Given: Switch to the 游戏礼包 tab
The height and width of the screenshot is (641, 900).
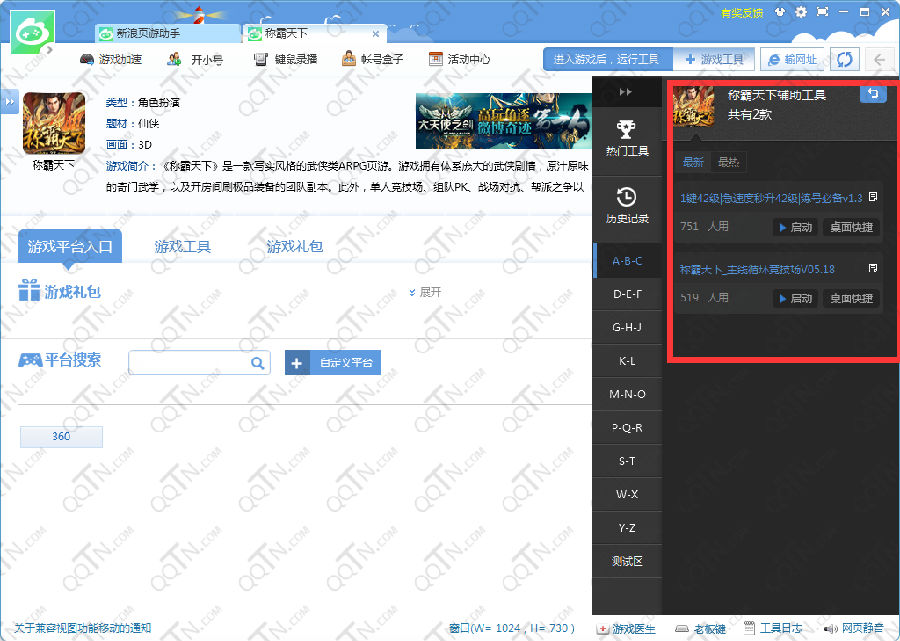Looking at the screenshot, I should (294, 246).
